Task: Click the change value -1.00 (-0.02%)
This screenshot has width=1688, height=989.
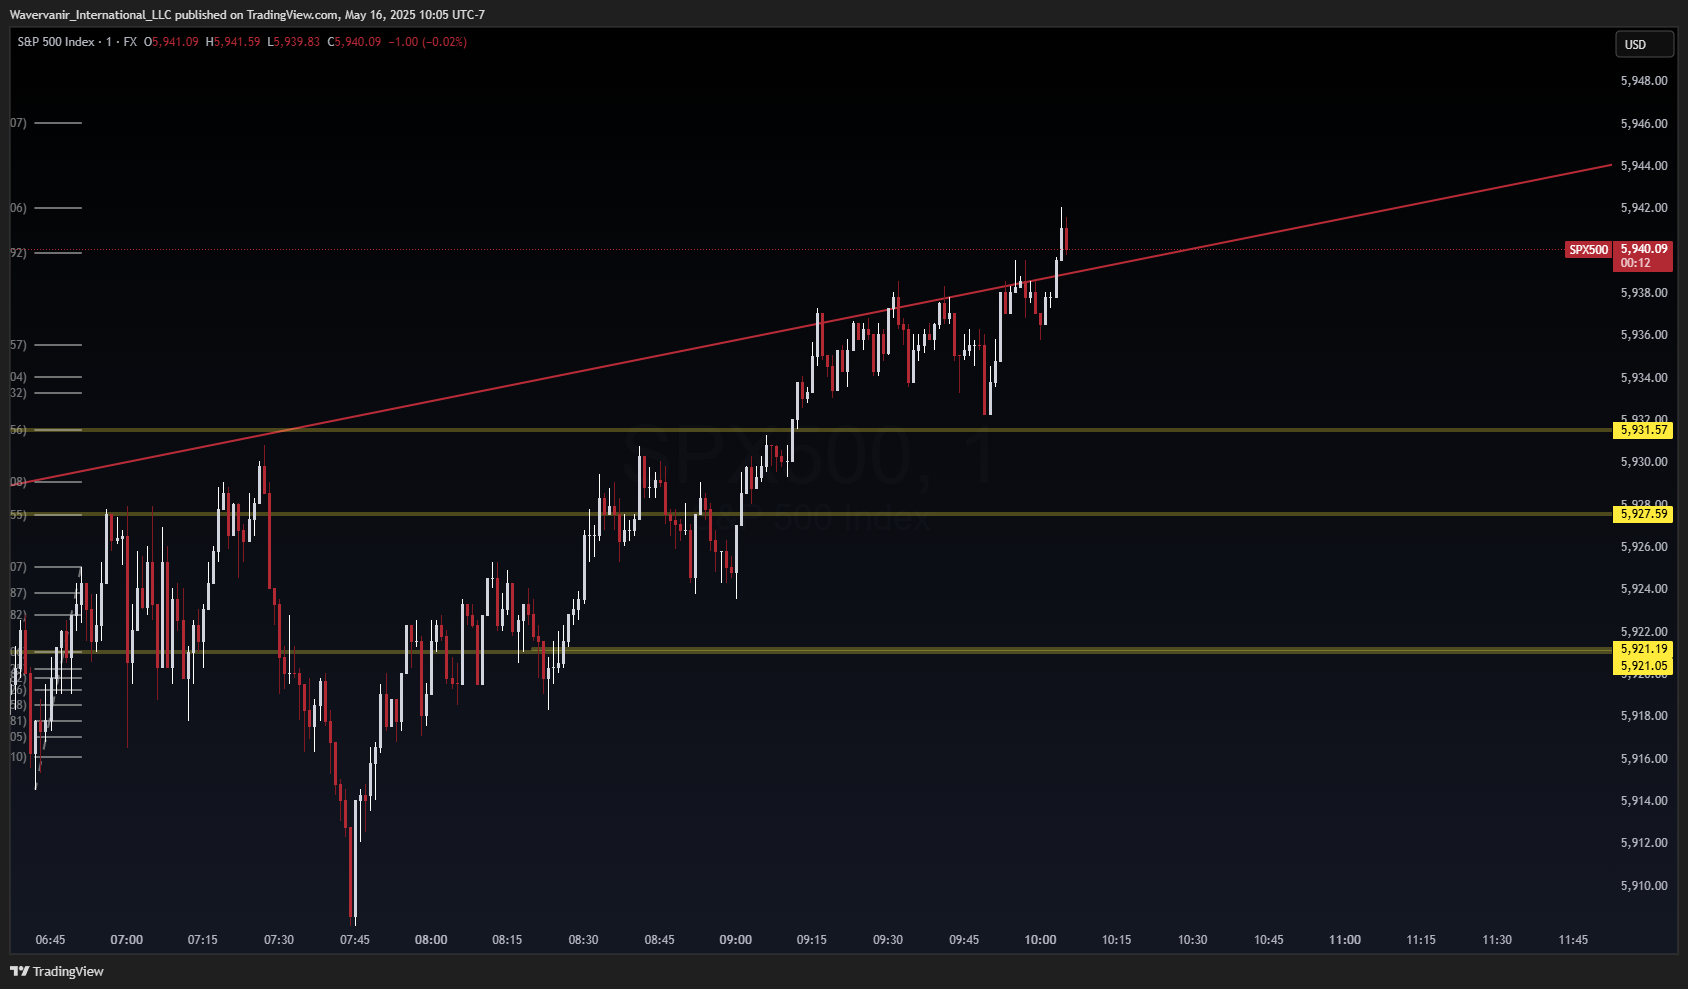Action: [x=428, y=42]
